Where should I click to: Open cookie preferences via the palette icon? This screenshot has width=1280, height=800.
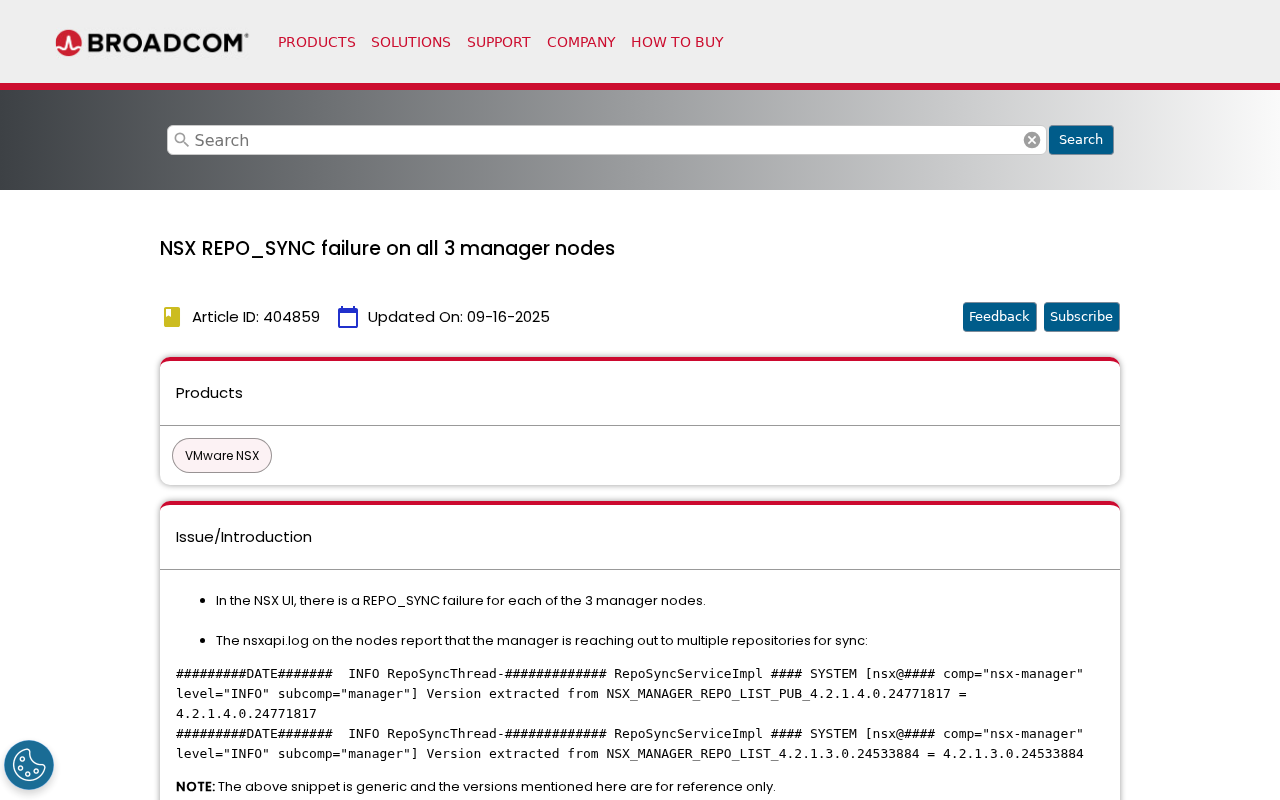pyautogui.click(x=28, y=764)
